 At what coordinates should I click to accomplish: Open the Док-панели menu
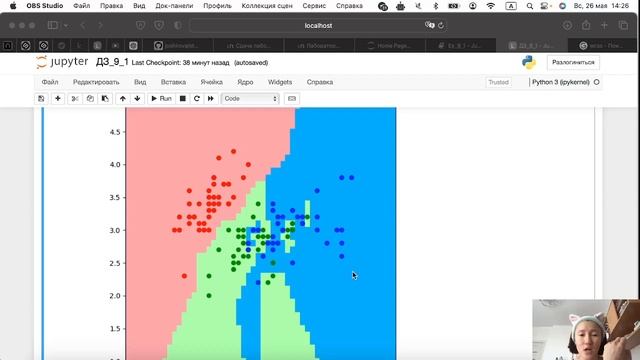pyautogui.click(x=174, y=6)
